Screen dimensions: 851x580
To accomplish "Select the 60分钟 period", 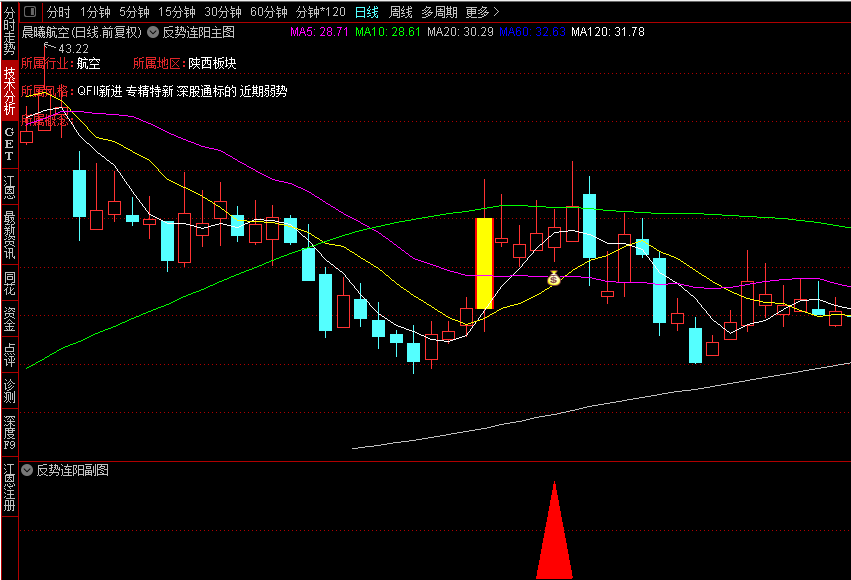I will (x=269, y=11).
